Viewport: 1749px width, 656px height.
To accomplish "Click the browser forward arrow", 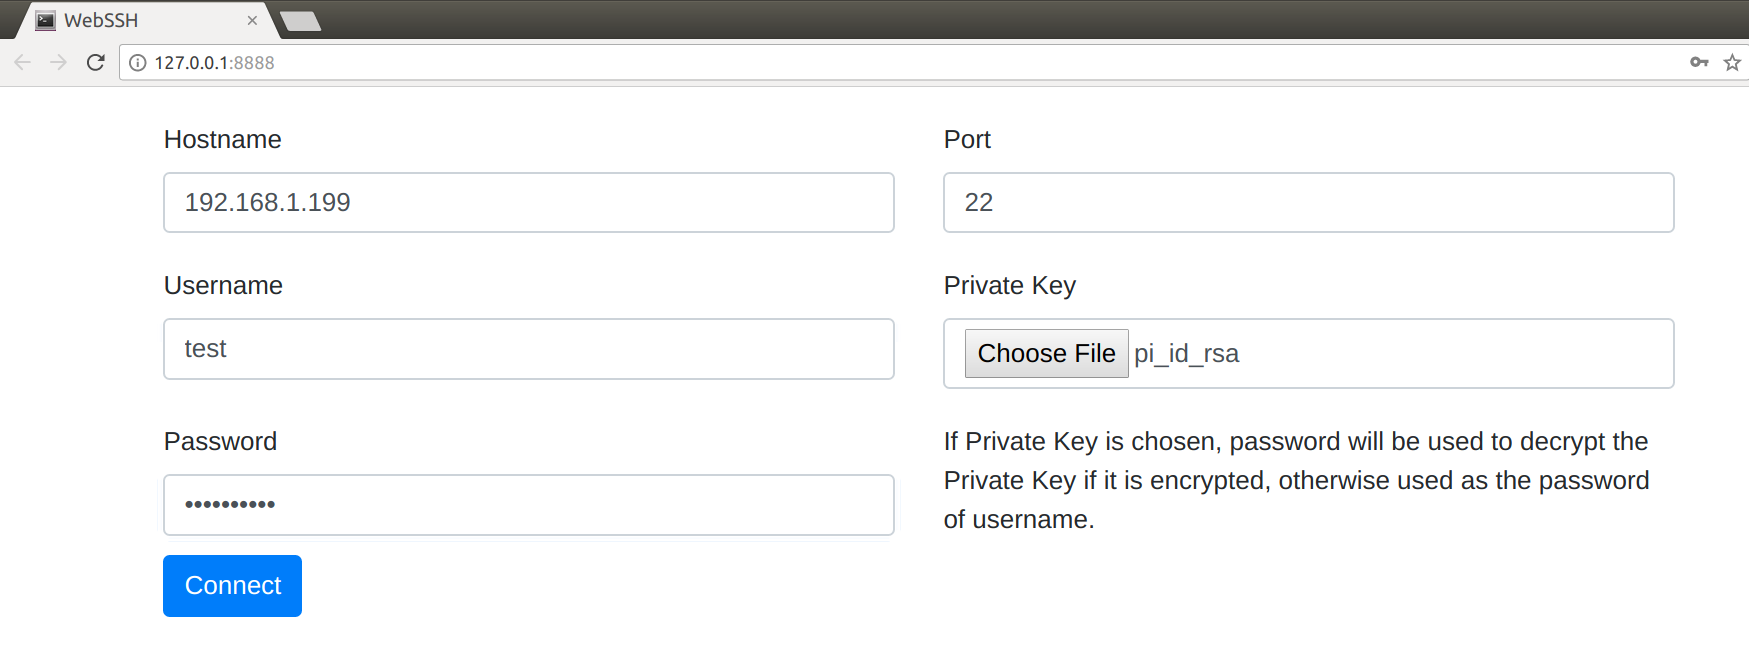I will tap(58, 63).
